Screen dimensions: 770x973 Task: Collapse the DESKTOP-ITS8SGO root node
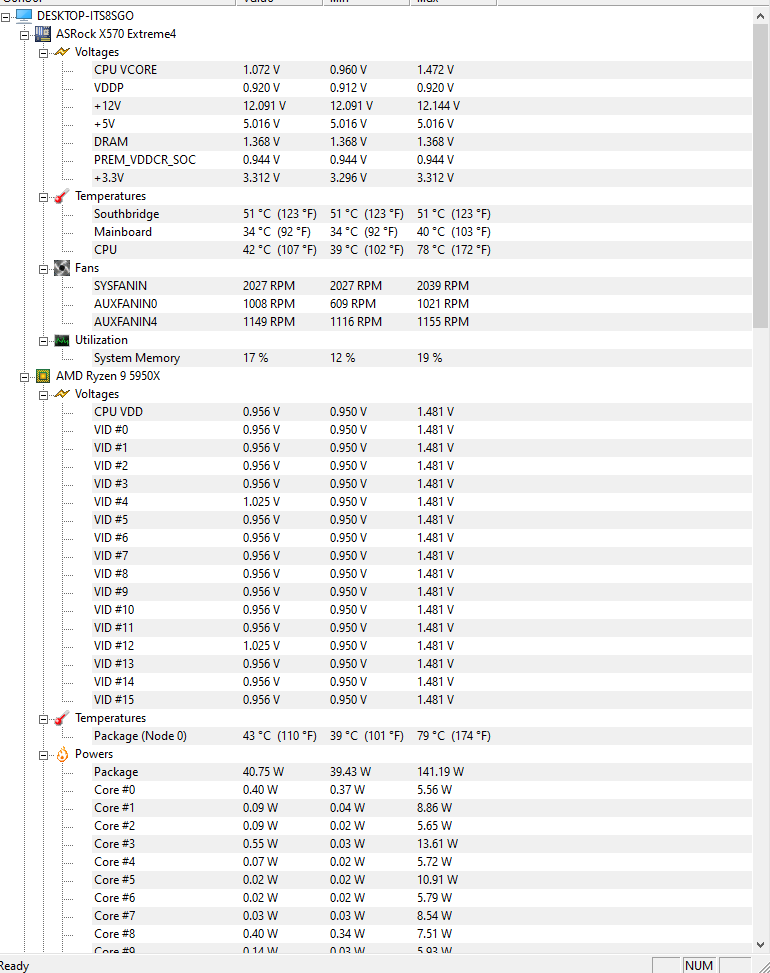coord(6,17)
